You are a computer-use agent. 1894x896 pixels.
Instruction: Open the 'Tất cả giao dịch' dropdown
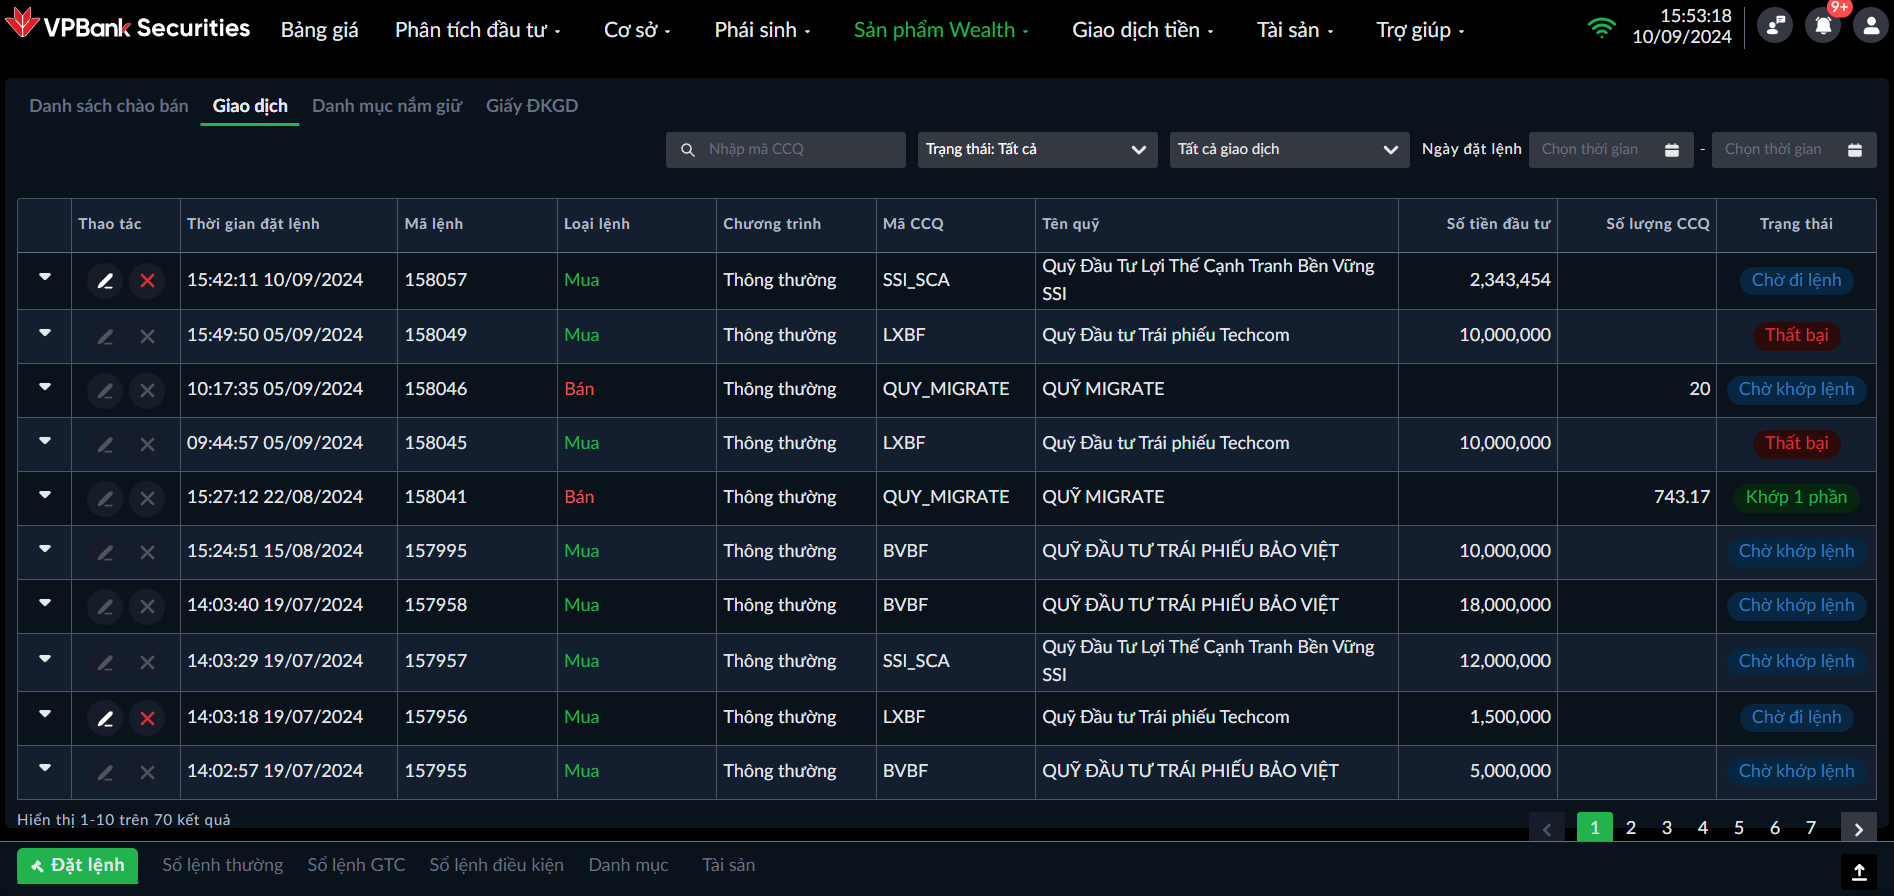pos(1288,150)
